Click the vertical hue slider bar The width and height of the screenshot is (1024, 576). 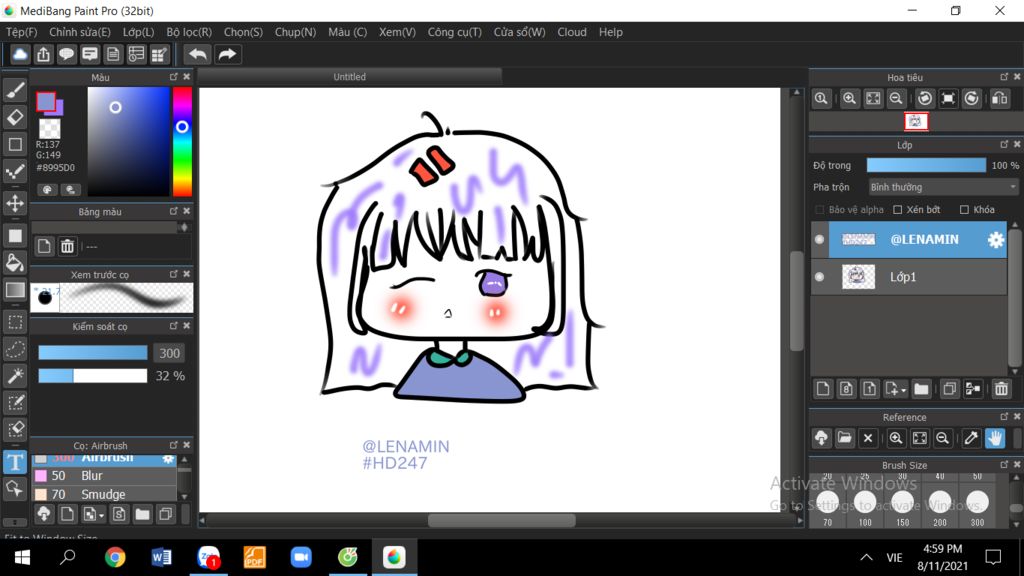coord(182,142)
